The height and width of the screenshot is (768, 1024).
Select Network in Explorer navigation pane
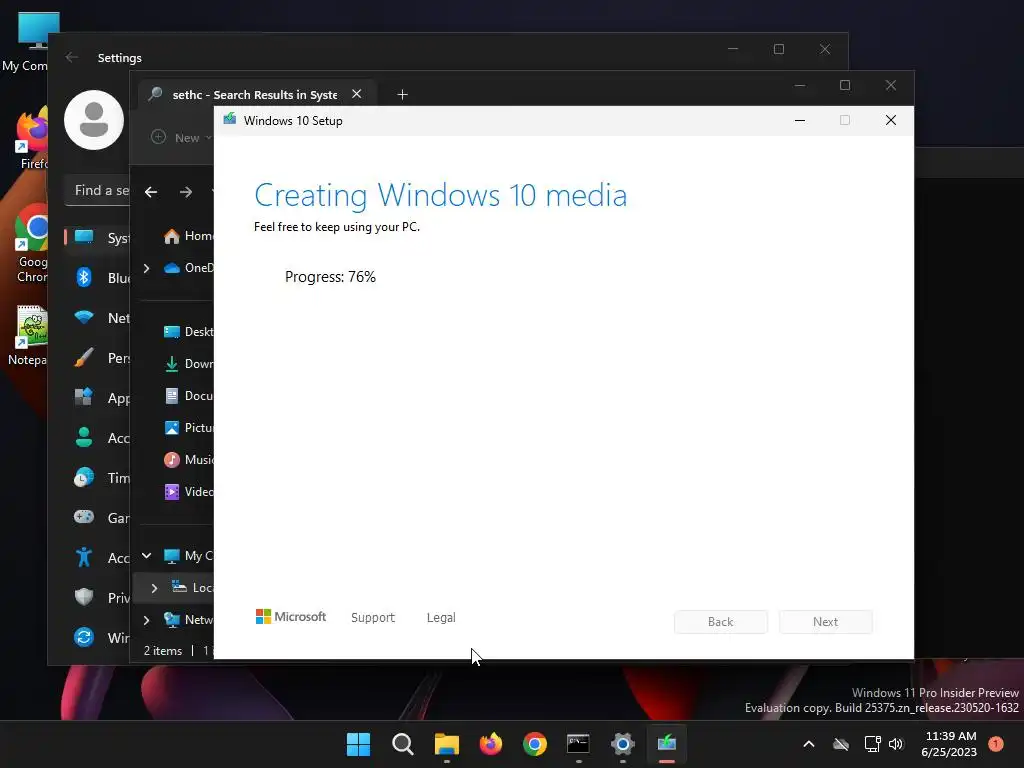coord(188,620)
